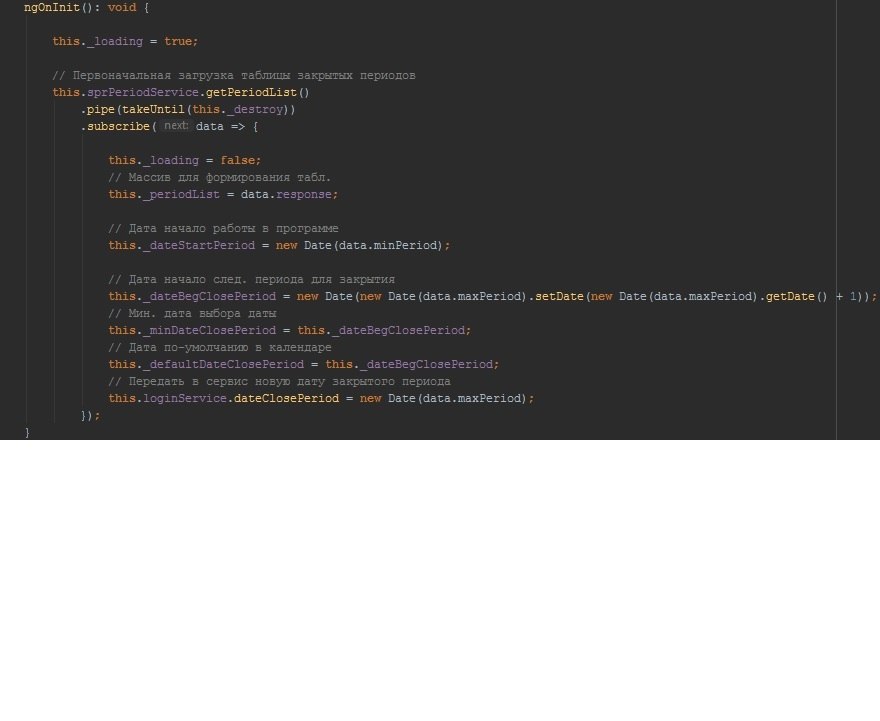The height and width of the screenshot is (721, 880).
Task: Click the getDate method call
Action: click(x=790, y=296)
